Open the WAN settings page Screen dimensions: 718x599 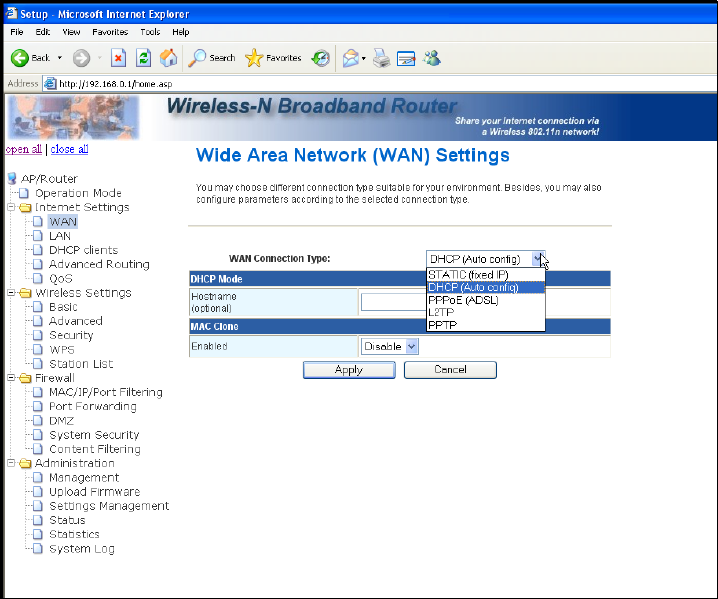[63, 222]
